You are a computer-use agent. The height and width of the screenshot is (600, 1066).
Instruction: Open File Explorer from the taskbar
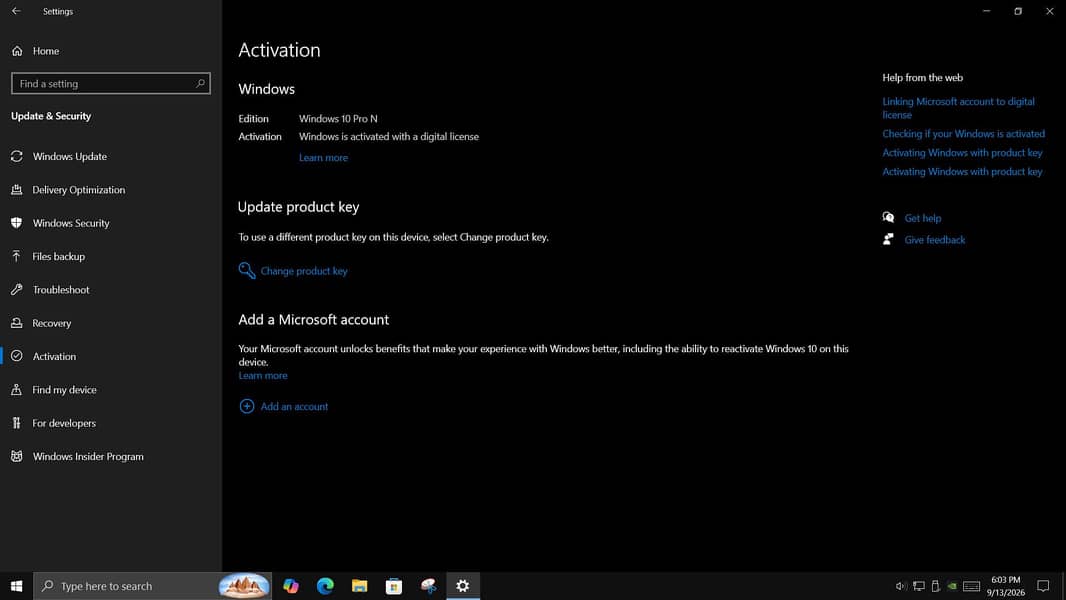click(x=360, y=586)
